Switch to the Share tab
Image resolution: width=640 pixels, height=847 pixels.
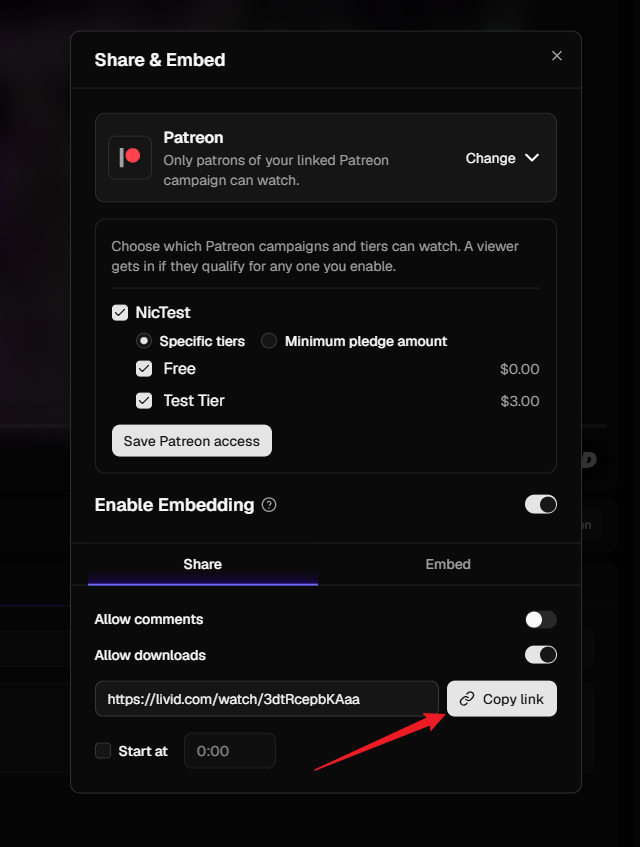[203, 564]
